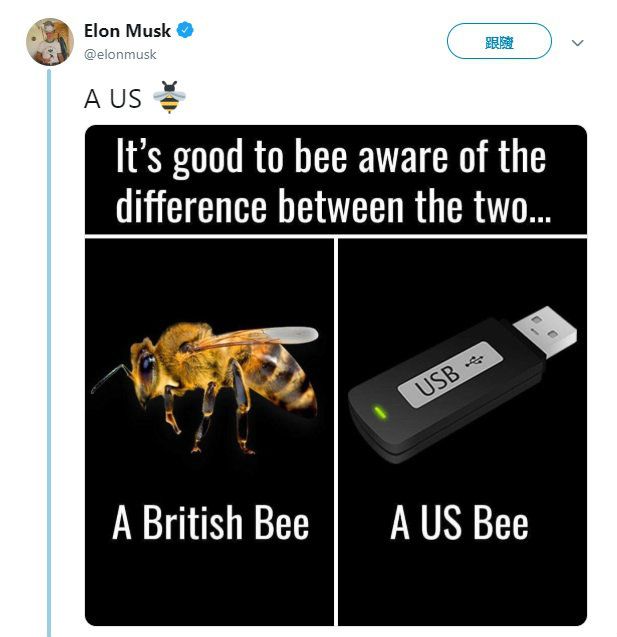Click the USB trident symbol on the drive label
This screenshot has height=637, width=617.
pos(474,360)
